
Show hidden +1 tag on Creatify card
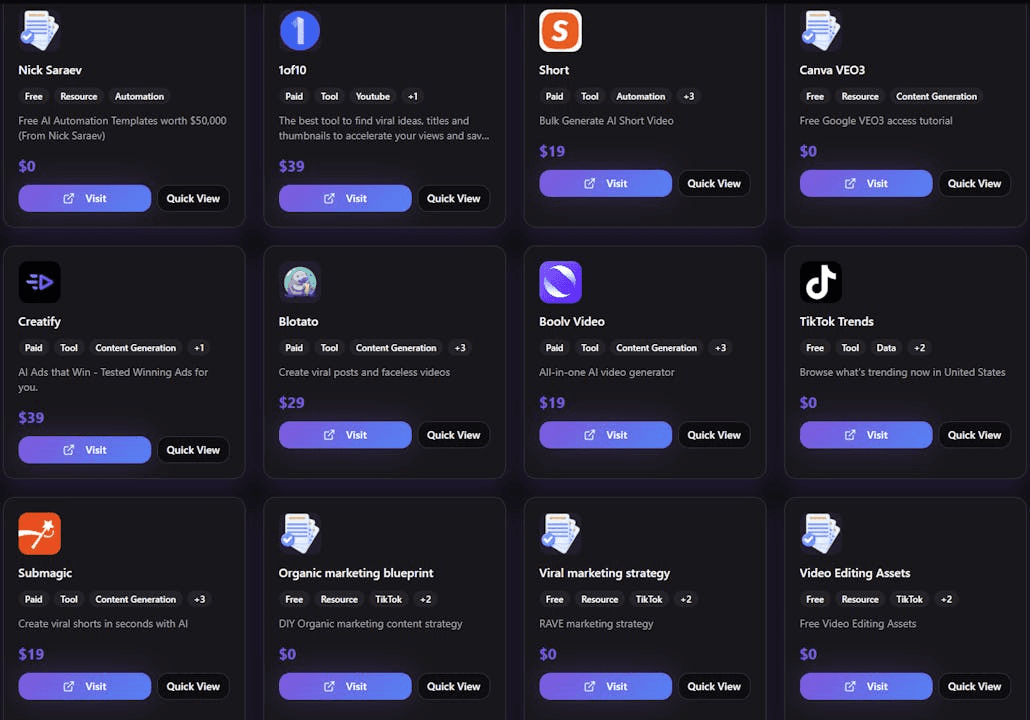click(199, 348)
